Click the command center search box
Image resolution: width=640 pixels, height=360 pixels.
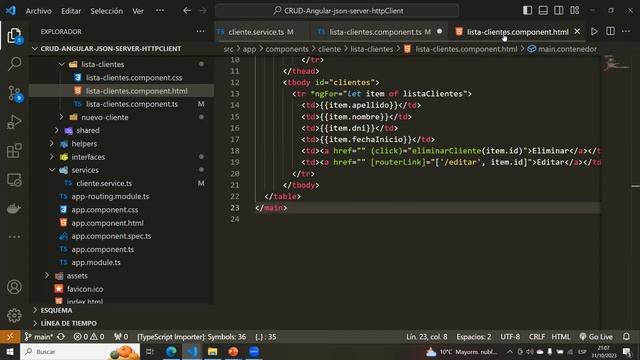[x=337, y=11]
